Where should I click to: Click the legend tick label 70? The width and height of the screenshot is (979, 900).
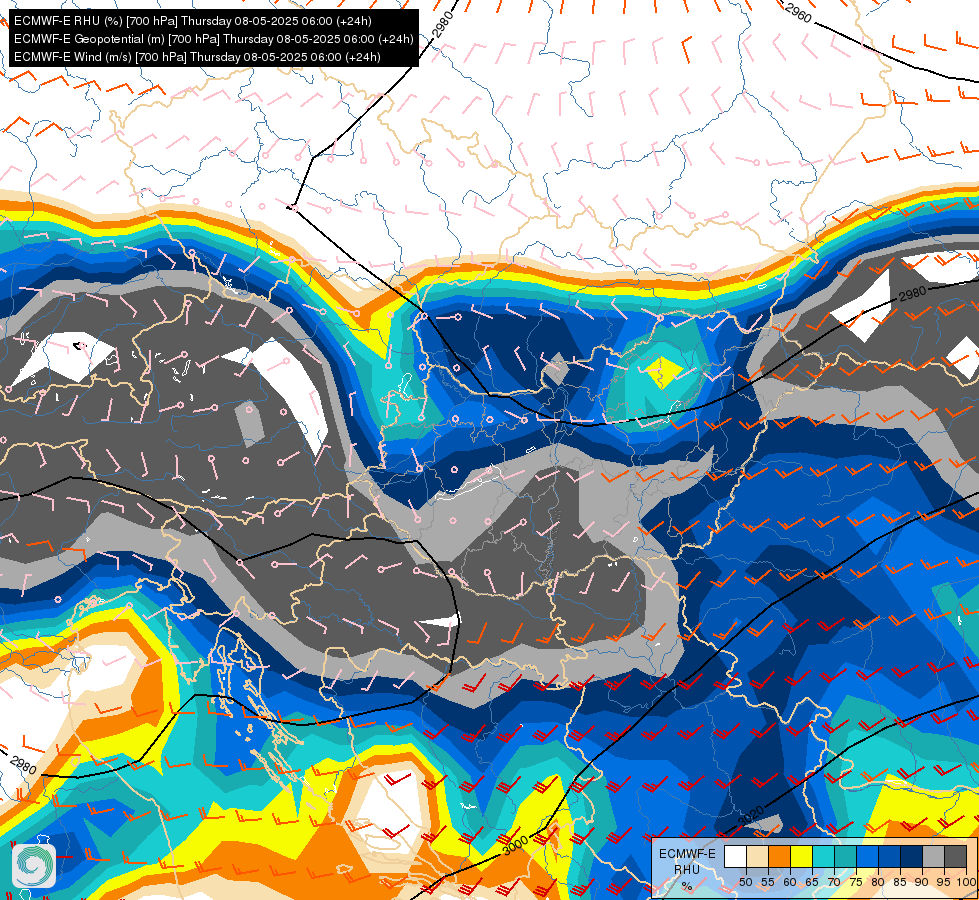(834, 883)
